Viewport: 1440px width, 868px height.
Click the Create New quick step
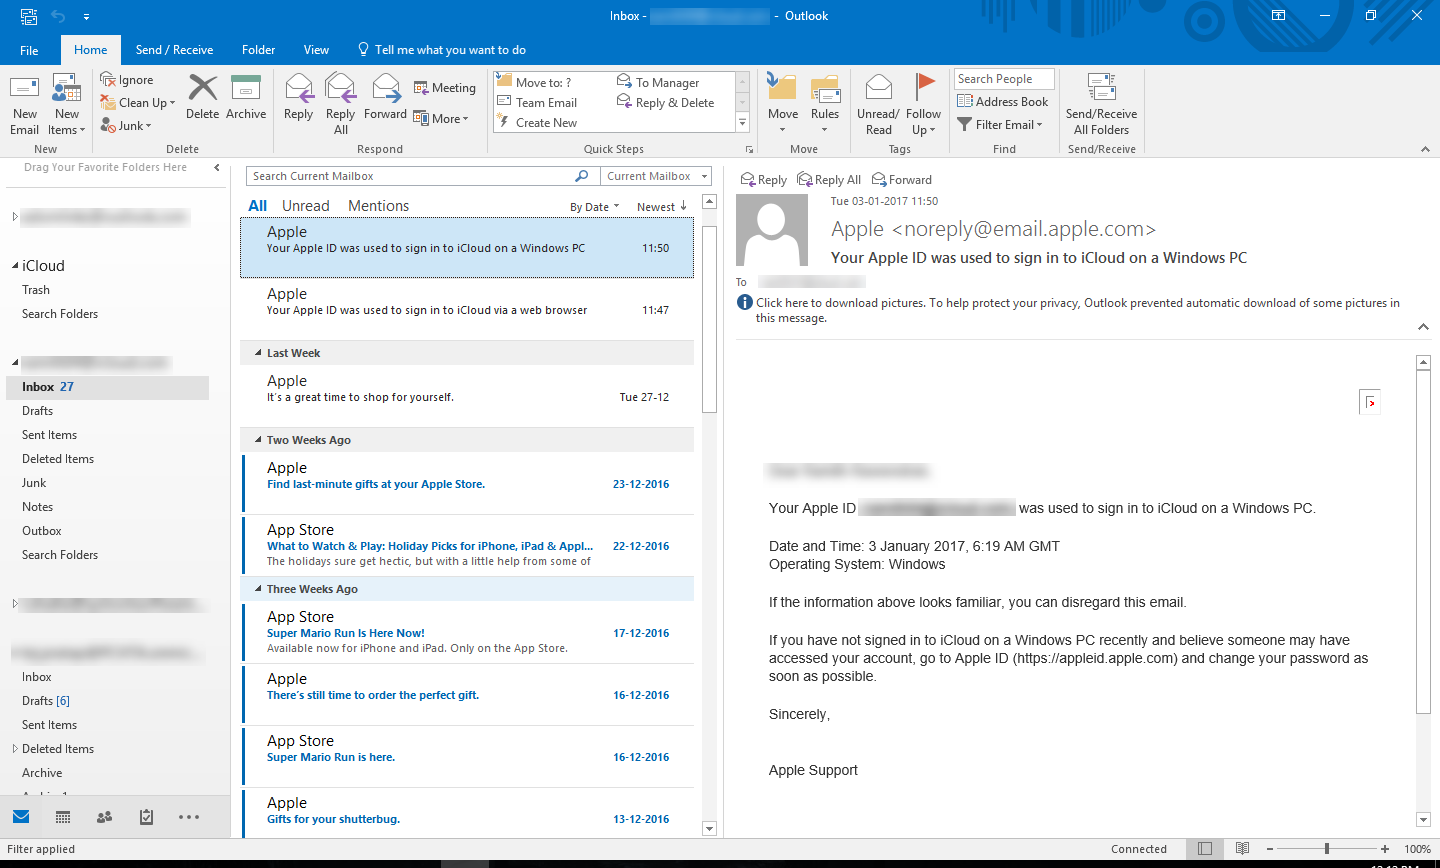[538, 123]
